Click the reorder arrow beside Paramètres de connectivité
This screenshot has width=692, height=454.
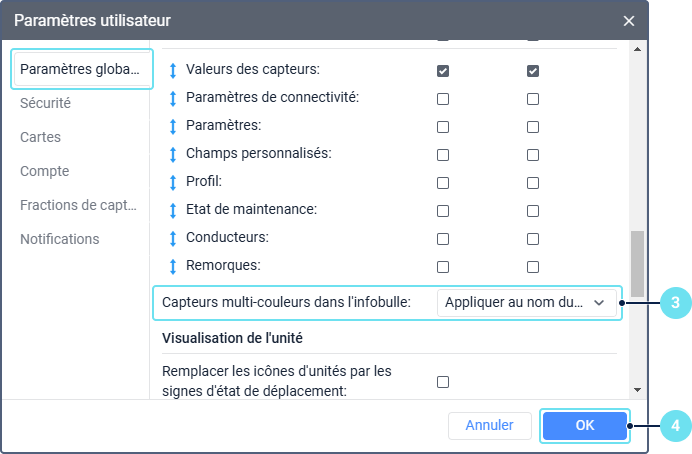click(x=173, y=99)
